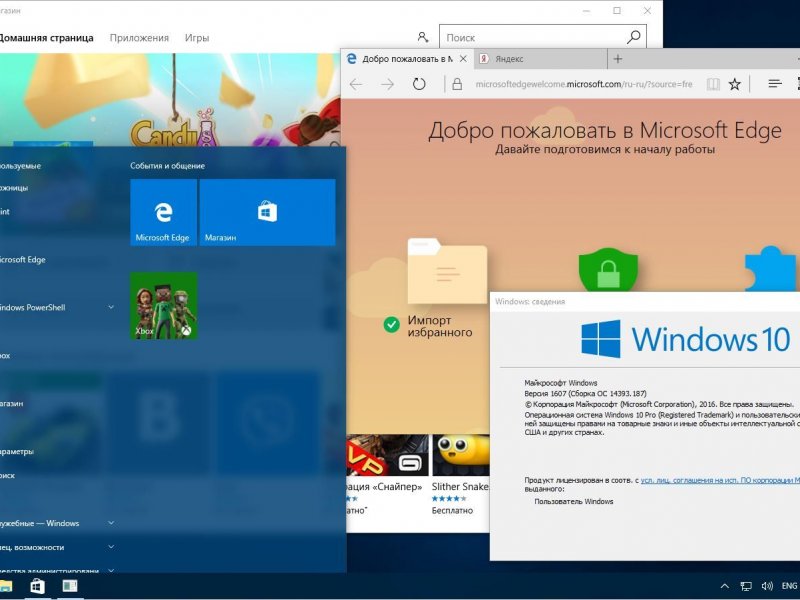Refresh the page in Edge
Image resolution: width=800 pixels, height=600 pixels.
419,84
